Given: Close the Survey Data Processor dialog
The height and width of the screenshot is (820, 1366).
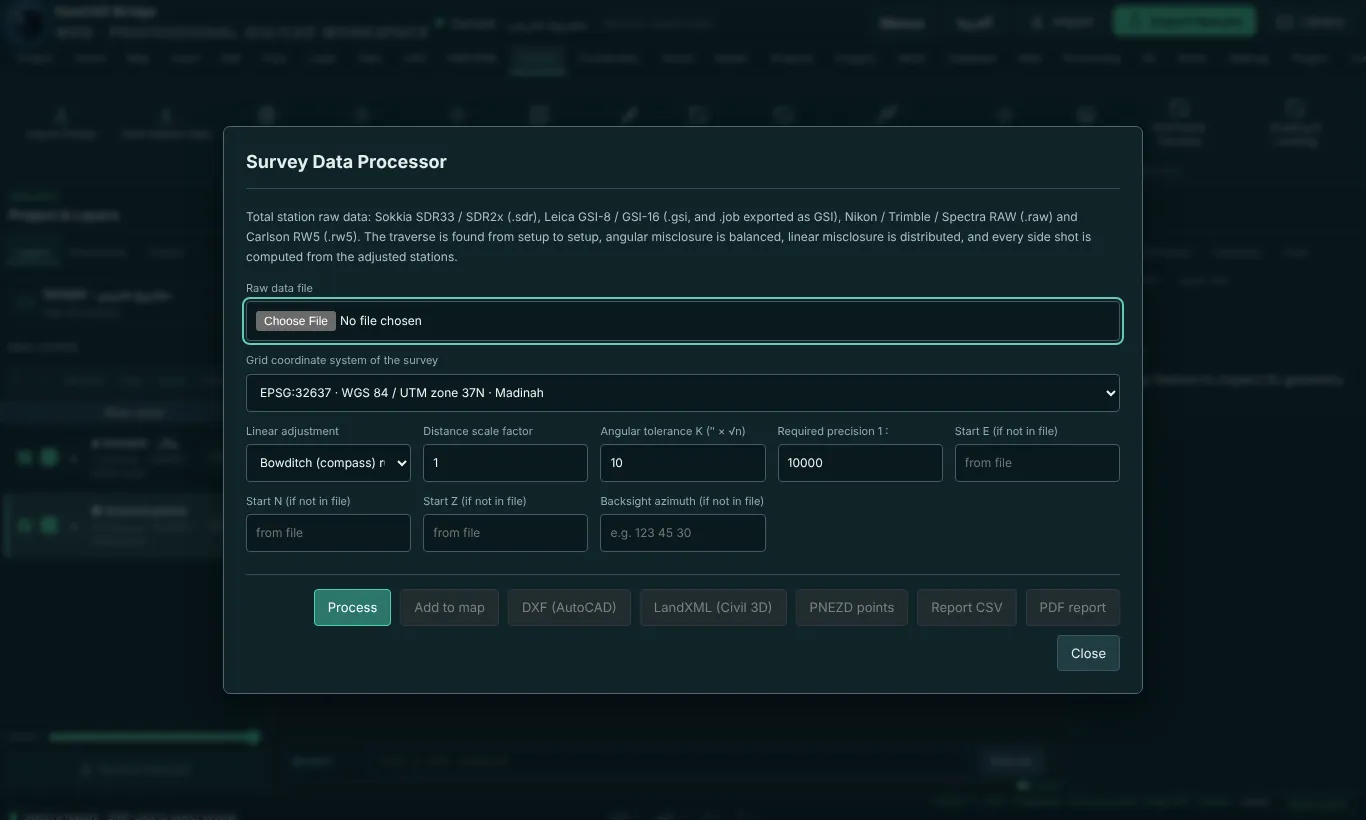Looking at the screenshot, I should click(x=1088, y=653).
